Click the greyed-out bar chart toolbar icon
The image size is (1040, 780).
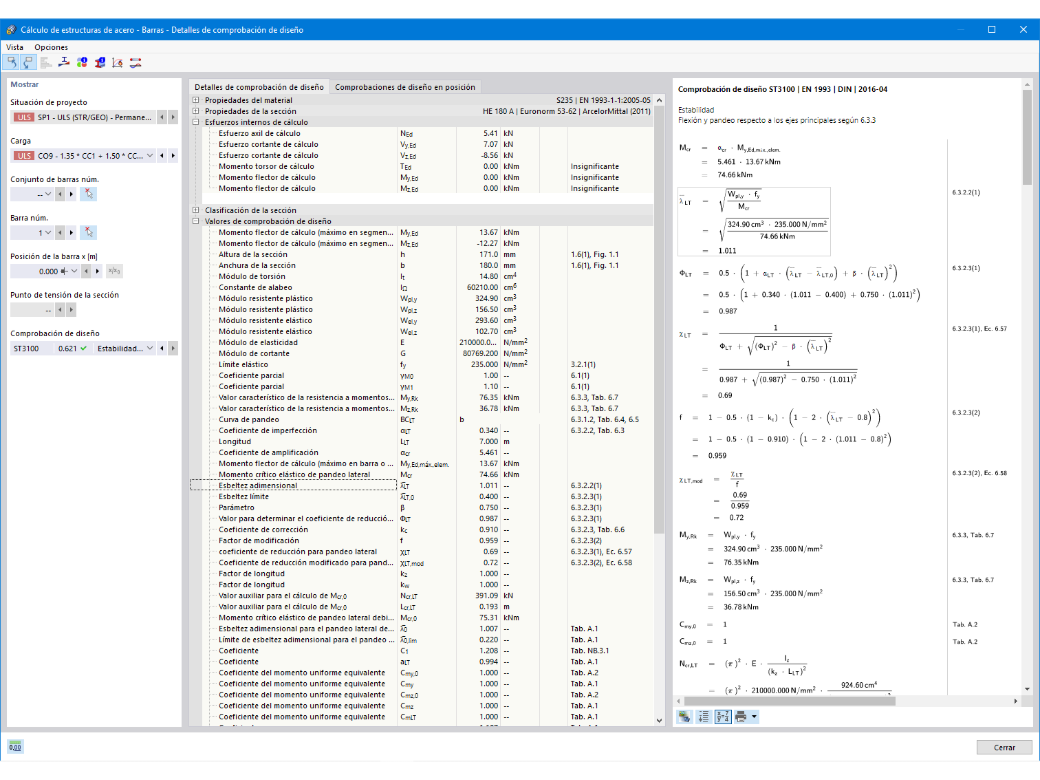click(46, 62)
